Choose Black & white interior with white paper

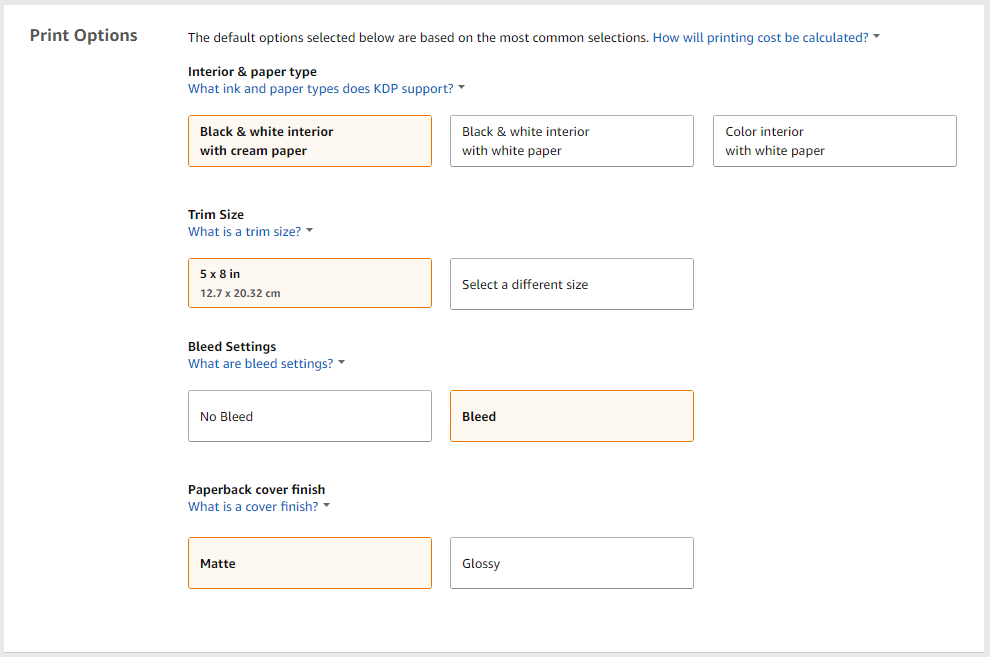coord(571,141)
